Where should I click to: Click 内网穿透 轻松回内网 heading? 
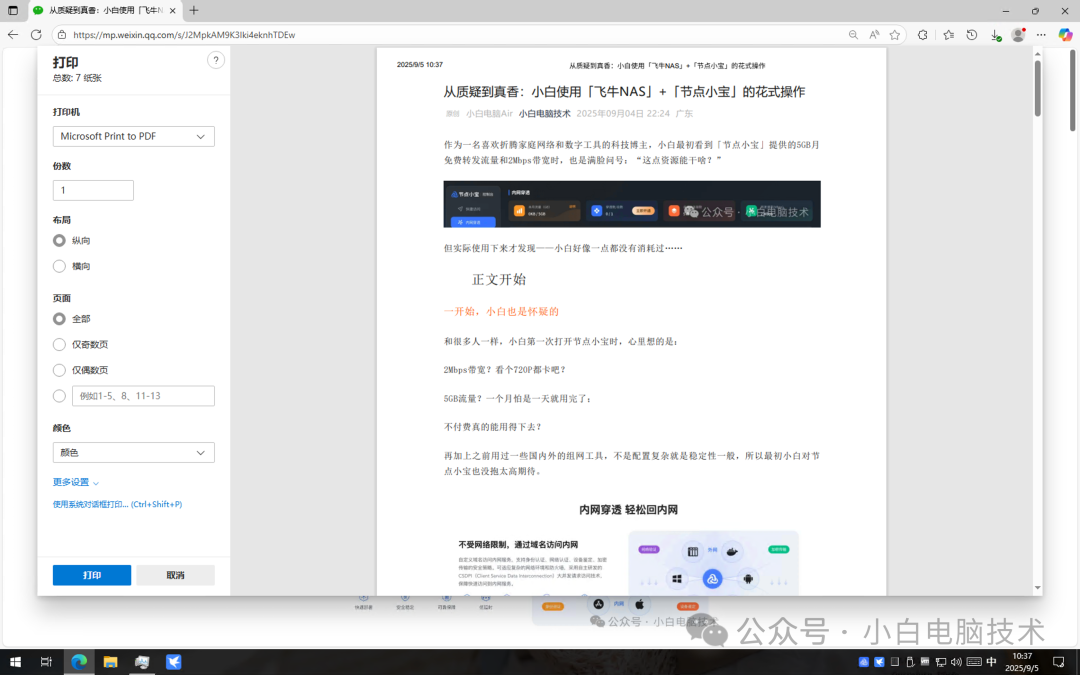628,510
